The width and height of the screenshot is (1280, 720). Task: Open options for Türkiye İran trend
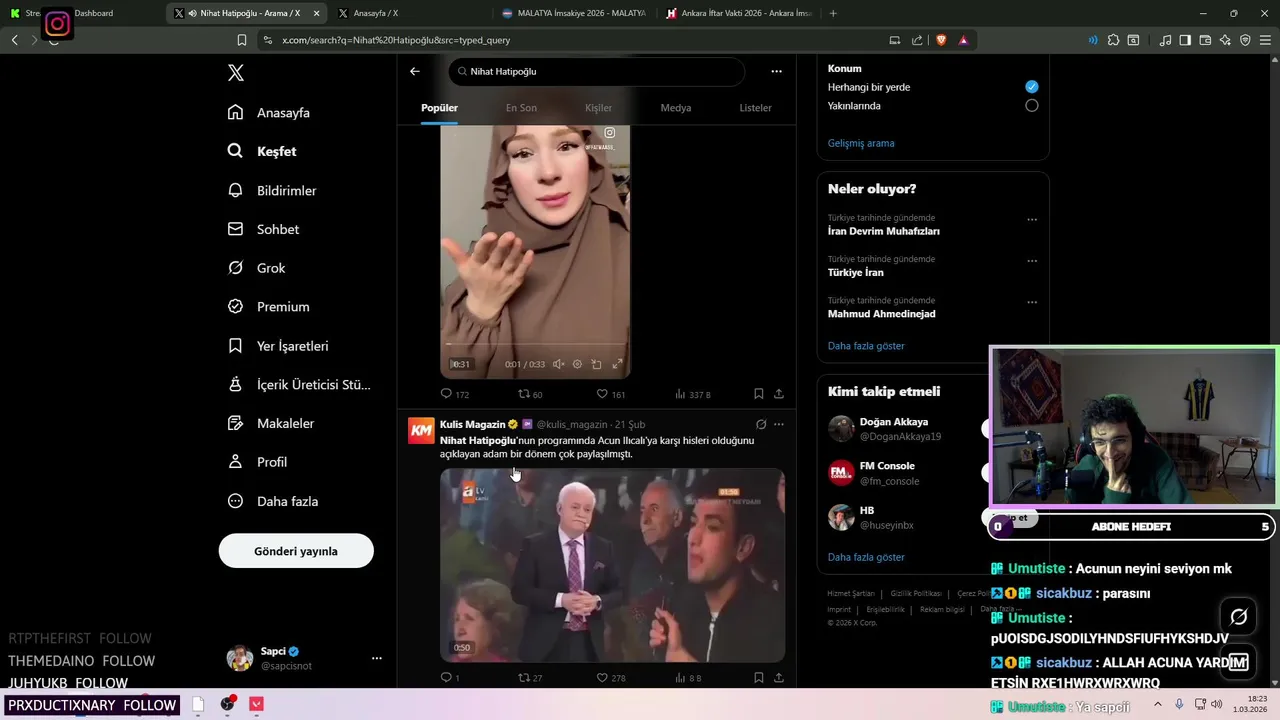click(1032, 261)
